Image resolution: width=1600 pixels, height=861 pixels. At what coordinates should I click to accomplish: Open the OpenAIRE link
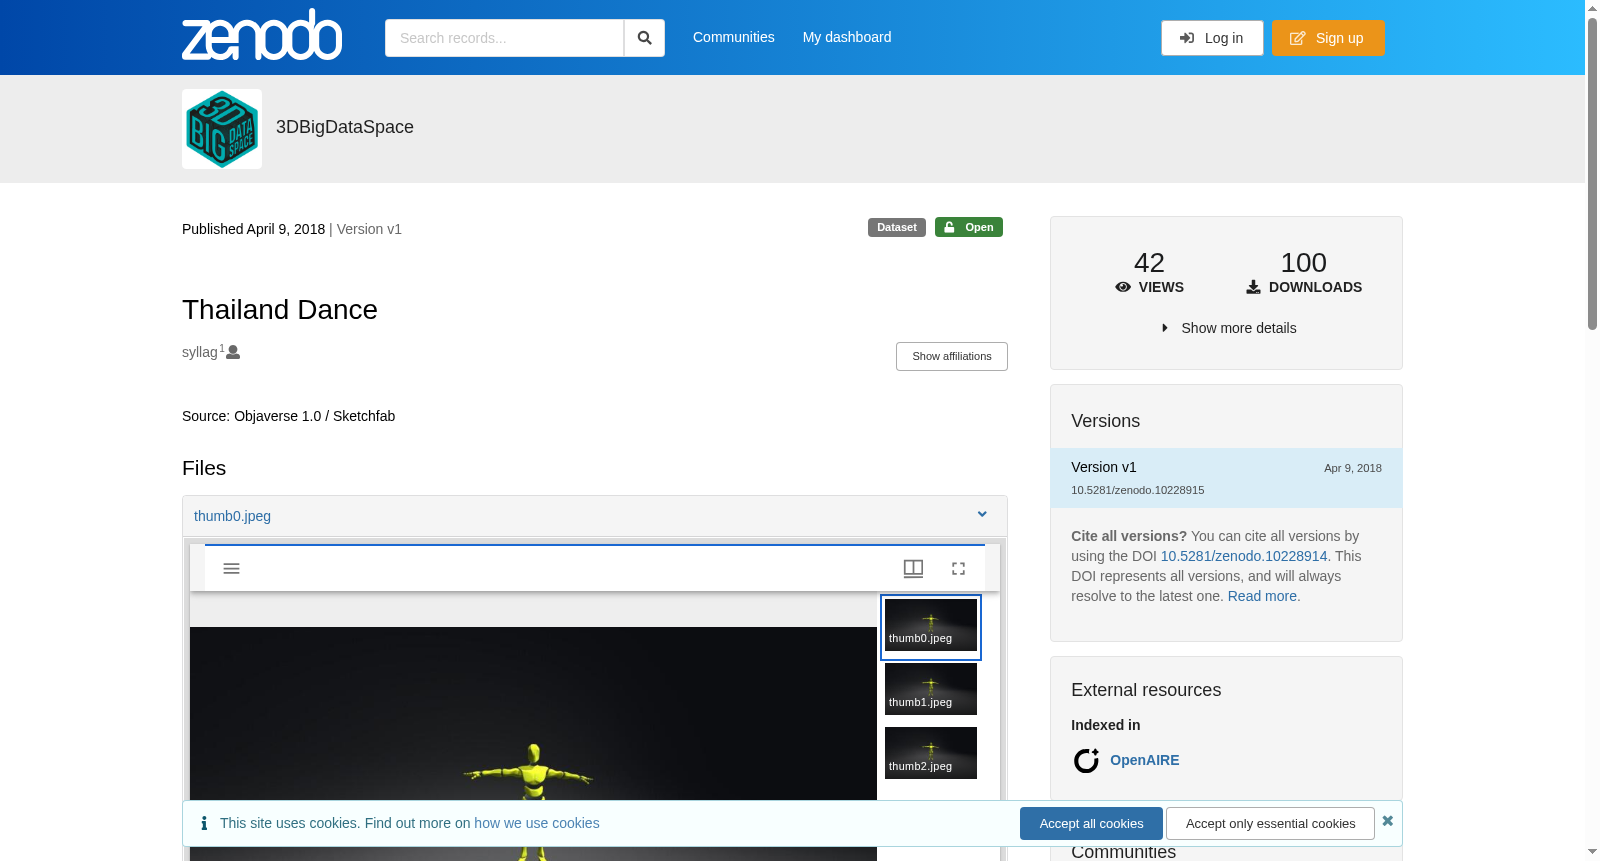(1145, 760)
